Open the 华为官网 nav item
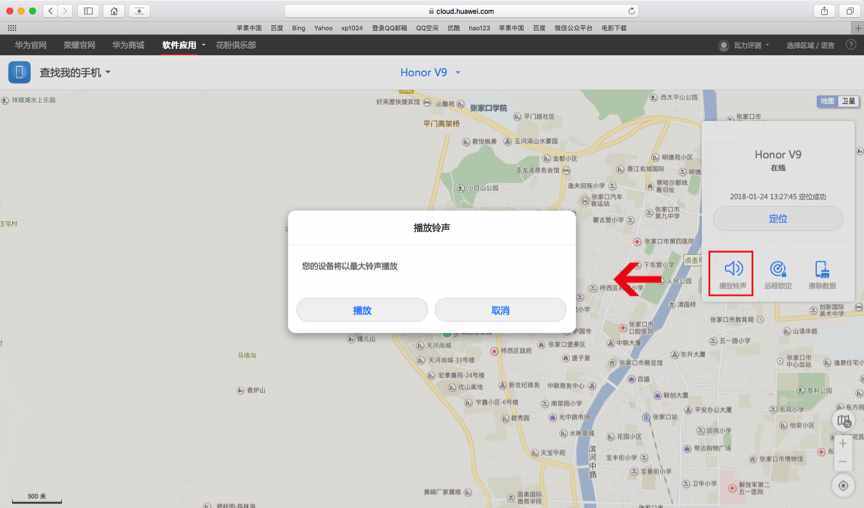This screenshot has width=864, height=508. [x=31, y=45]
